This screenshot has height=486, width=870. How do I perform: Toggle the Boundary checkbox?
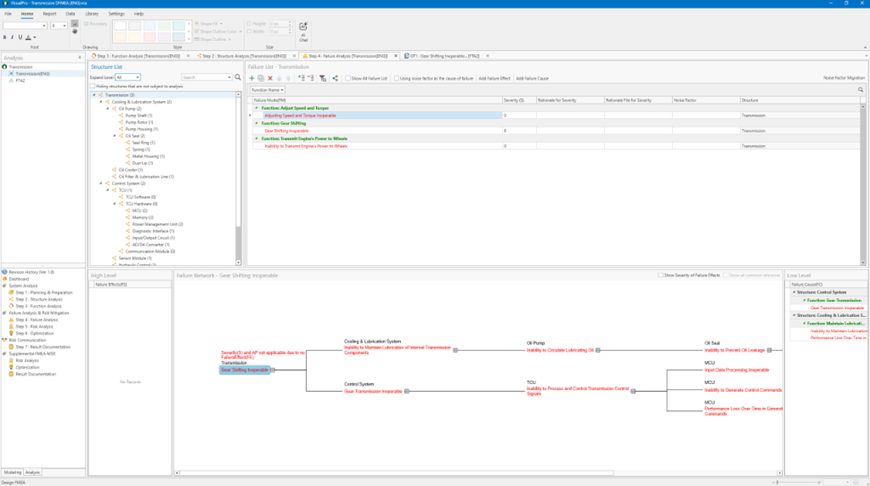(87, 24)
